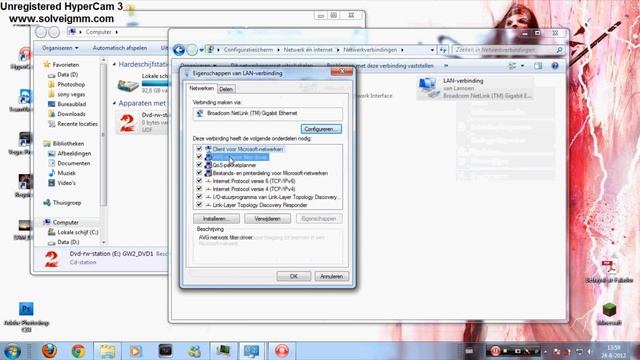Screen dimensions: 640x360
Task: Click the Verwijderen button
Action: (267, 219)
